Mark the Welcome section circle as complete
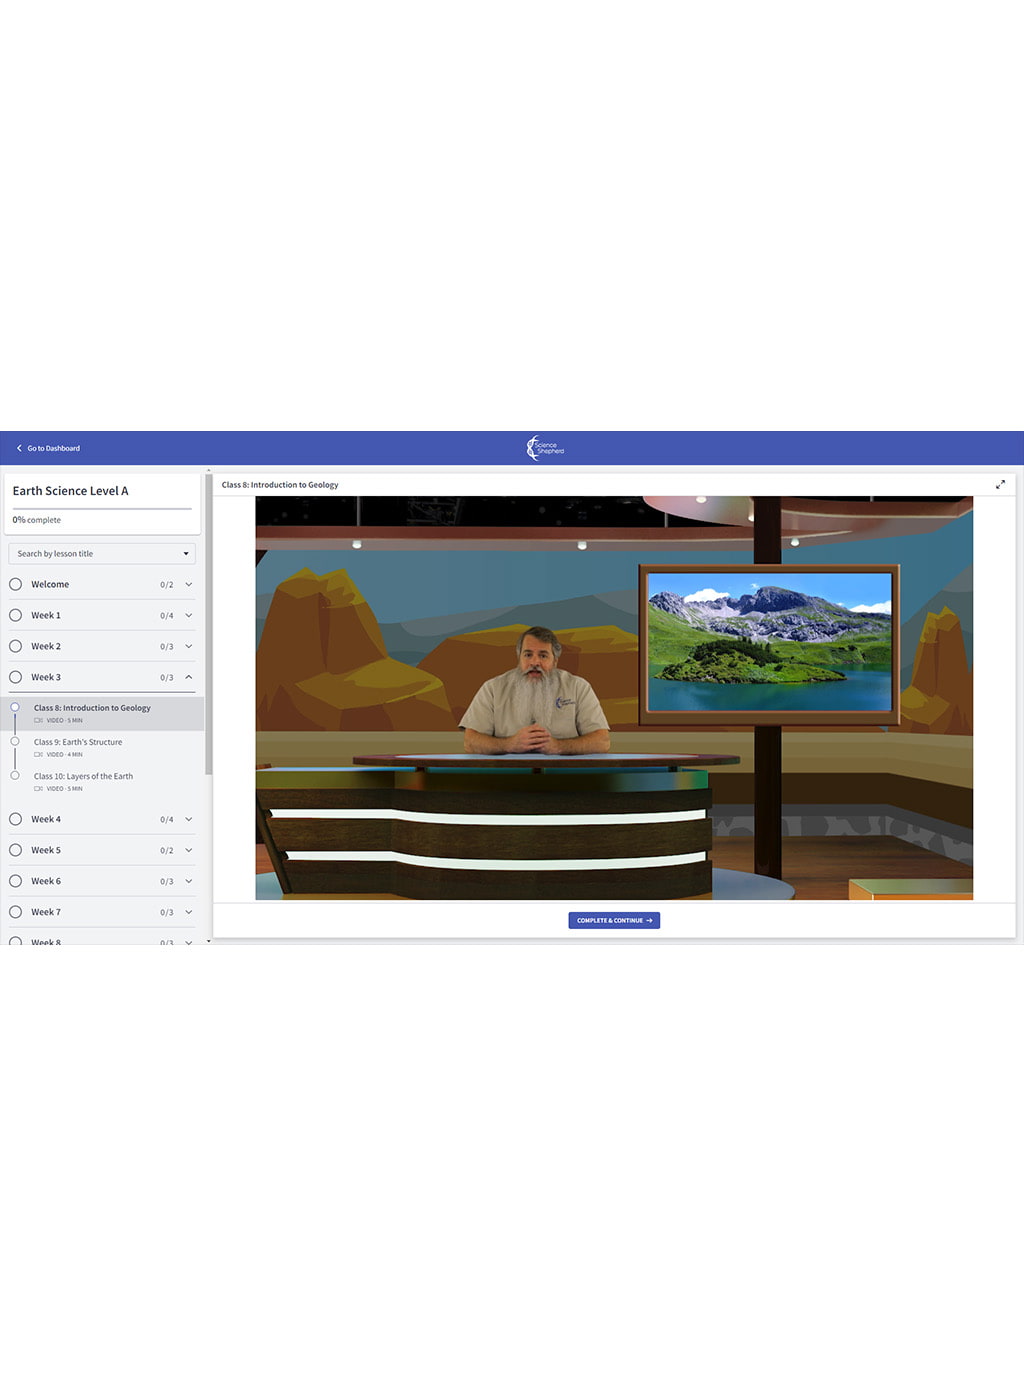Viewport: 1024px width, 1376px height. click(x=15, y=584)
